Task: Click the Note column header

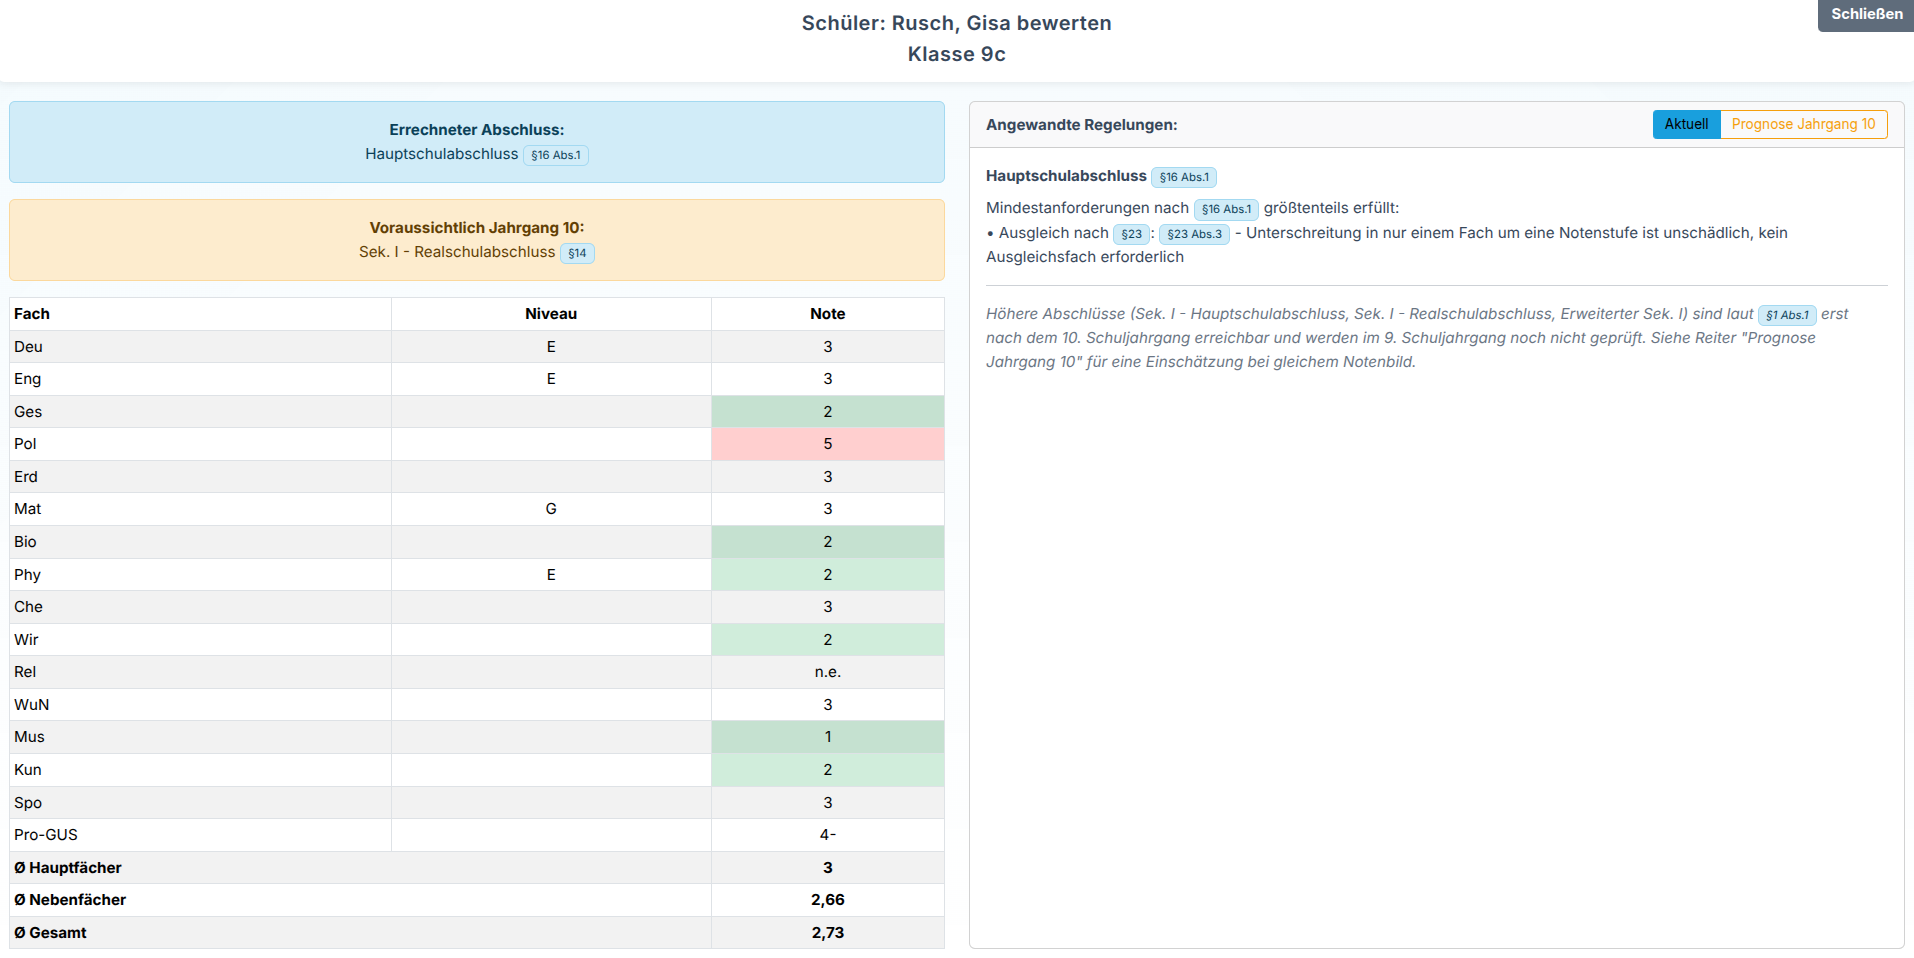Action: click(827, 314)
